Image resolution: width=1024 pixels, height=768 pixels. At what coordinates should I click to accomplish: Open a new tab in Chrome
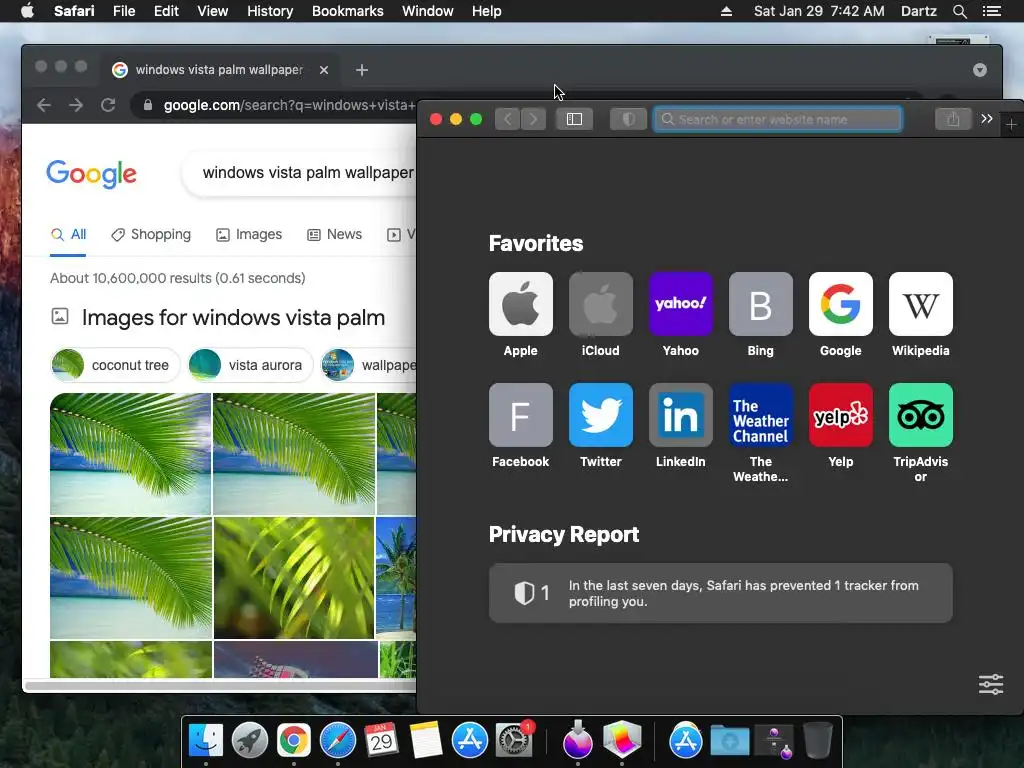(362, 70)
